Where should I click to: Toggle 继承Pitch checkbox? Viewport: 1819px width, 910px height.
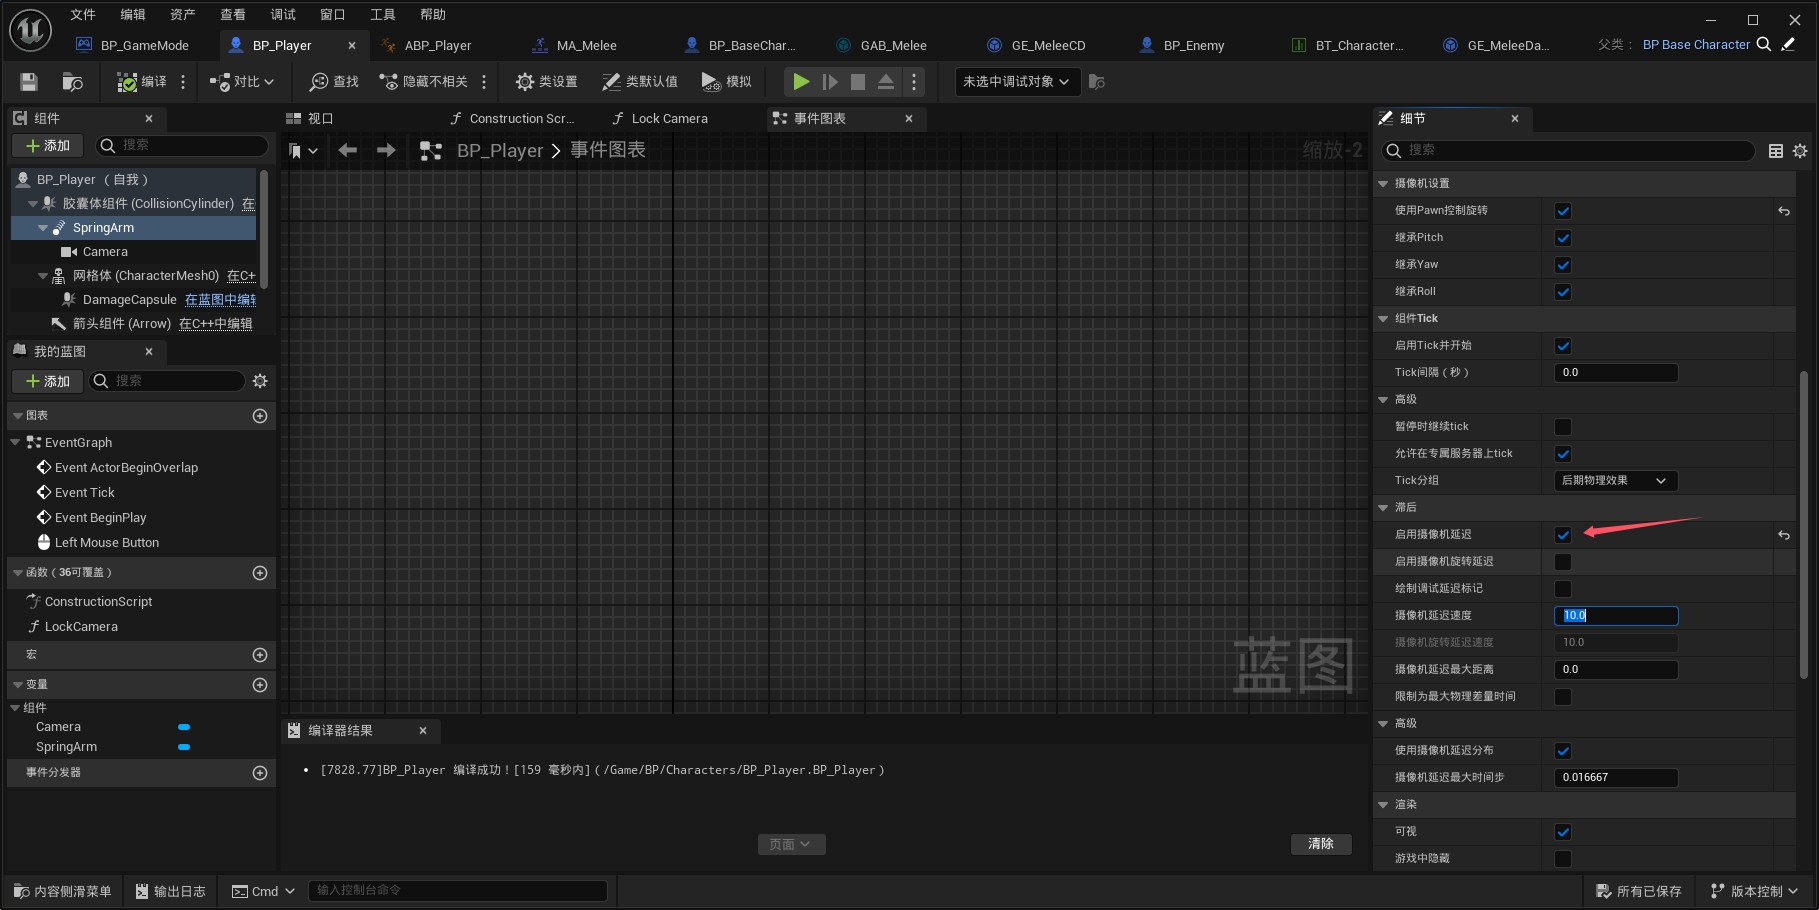(1563, 238)
